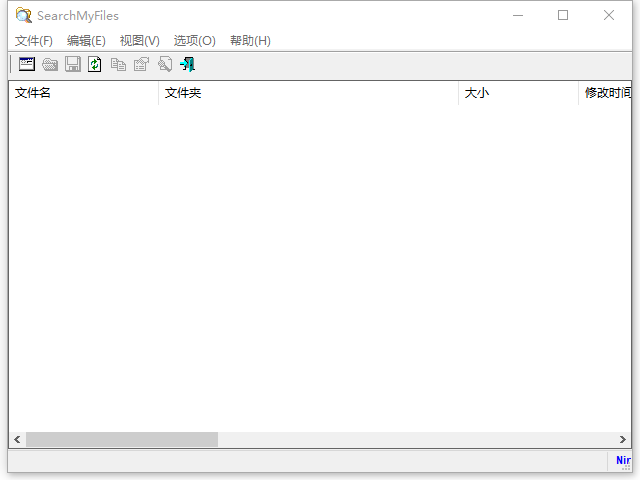Click the Exit door toolbar icon
The height and width of the screenshot is (480, 640).
[188, 64]
